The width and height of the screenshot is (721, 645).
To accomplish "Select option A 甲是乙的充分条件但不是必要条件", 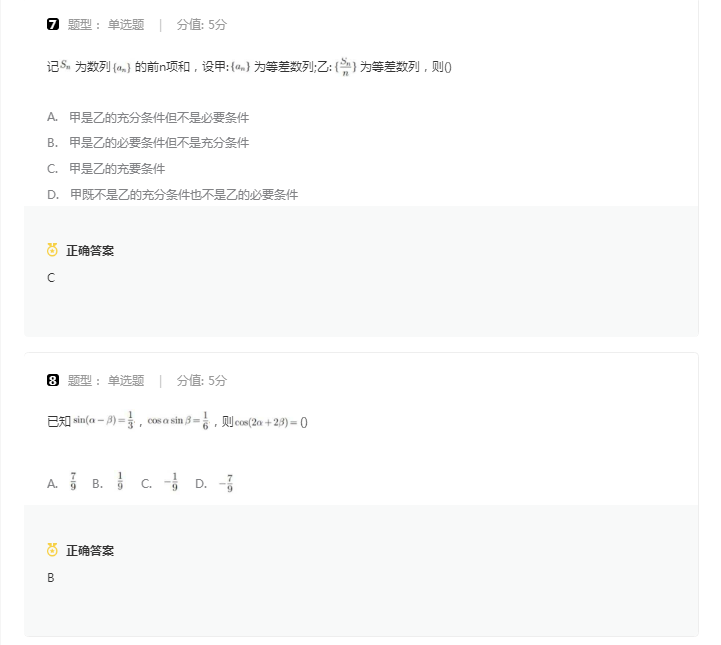I will pos(148,118).
